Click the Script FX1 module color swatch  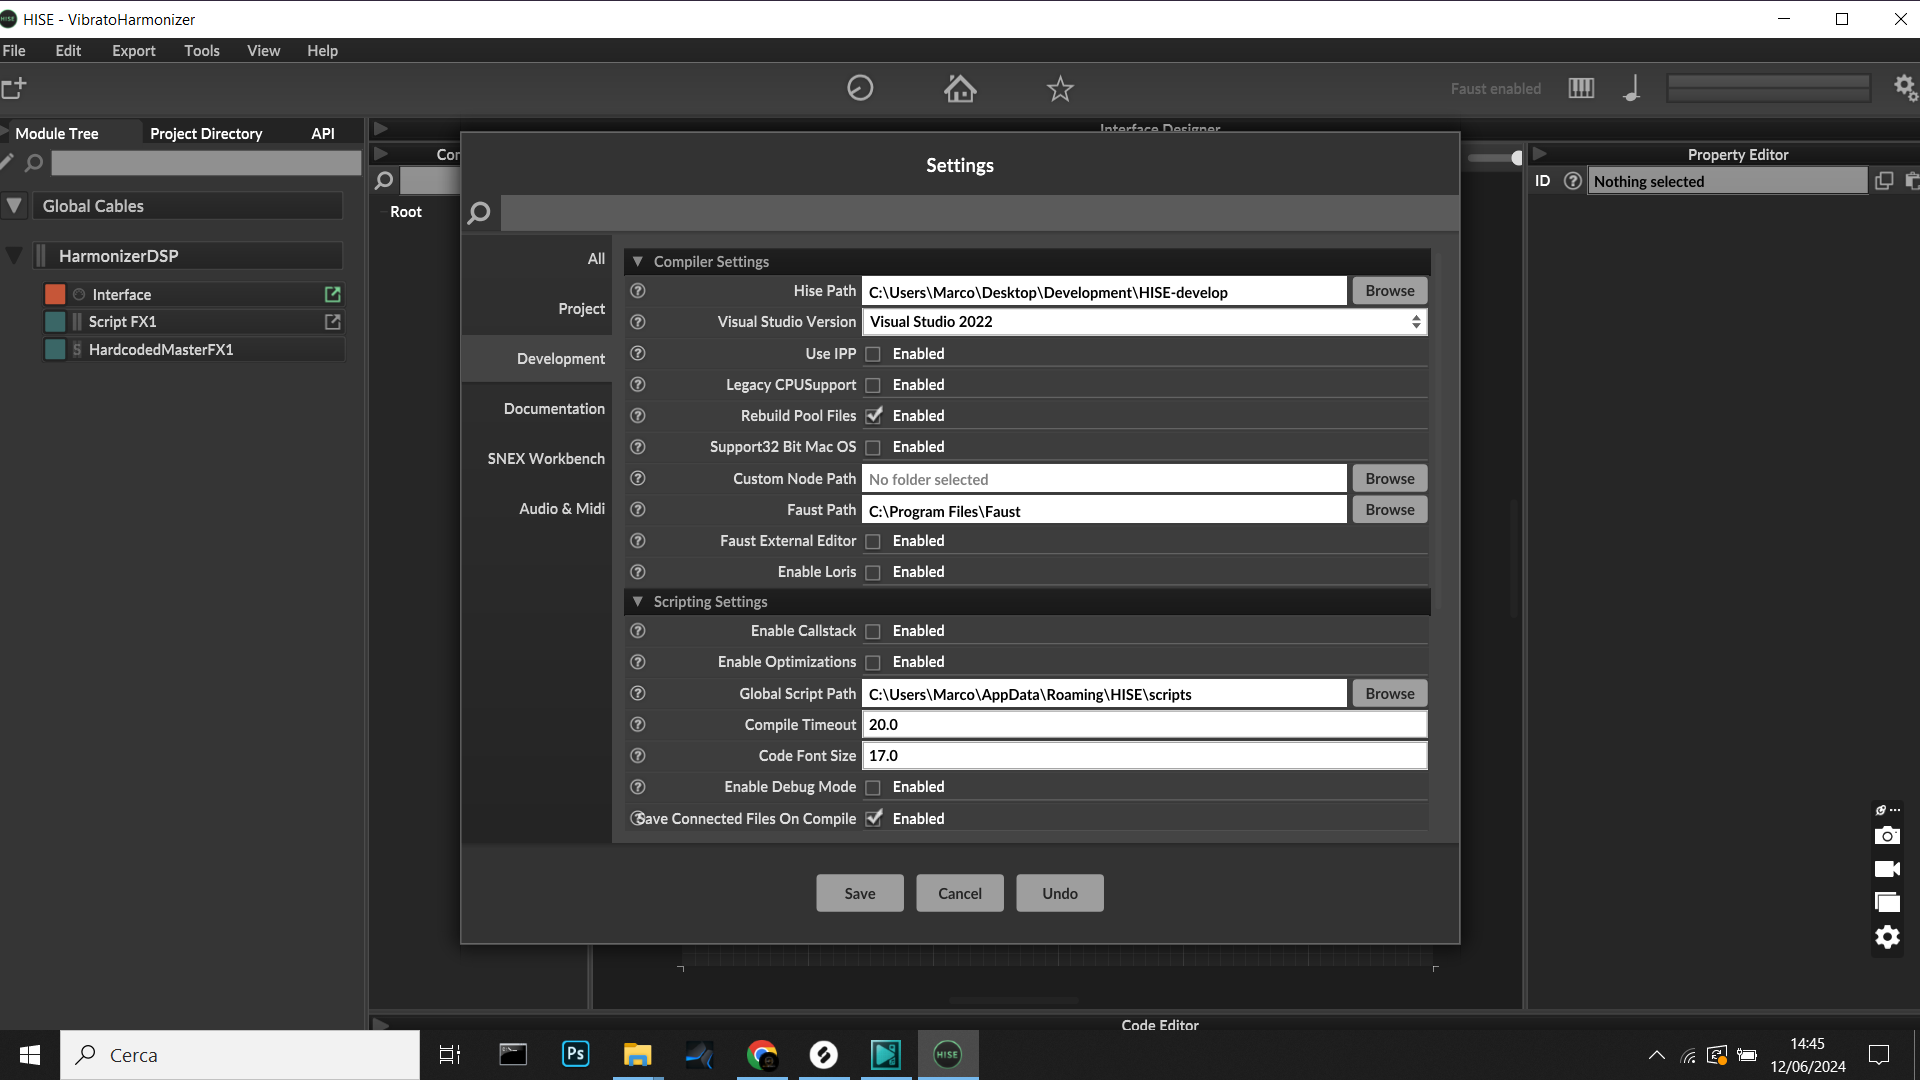[x=55, y=322]
